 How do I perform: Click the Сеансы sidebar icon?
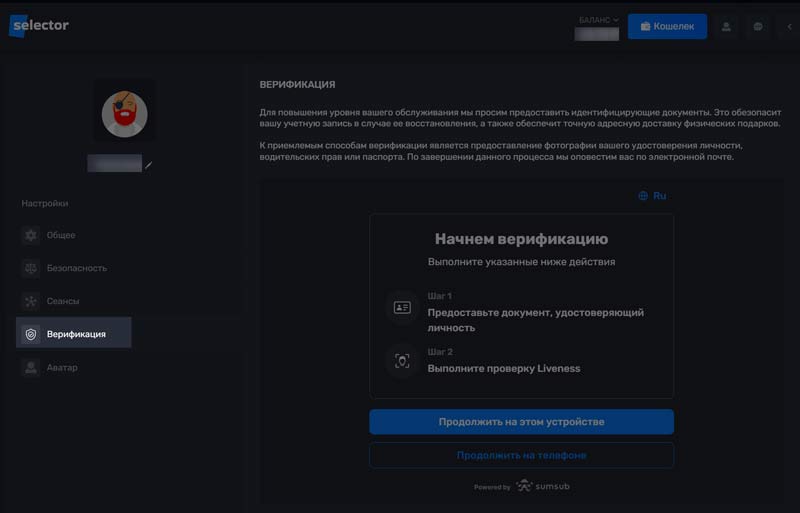[x=31, y=301]
